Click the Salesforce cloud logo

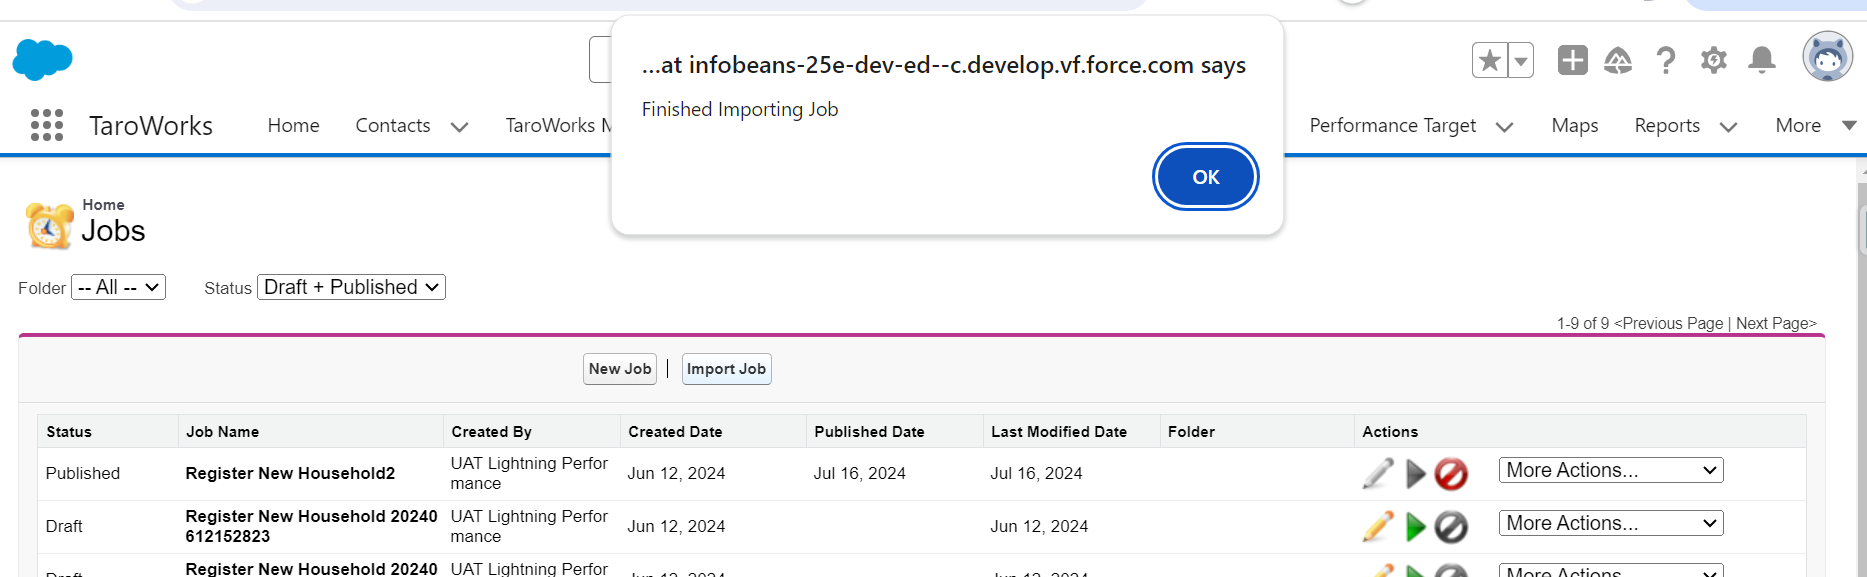tap(42, 60)
